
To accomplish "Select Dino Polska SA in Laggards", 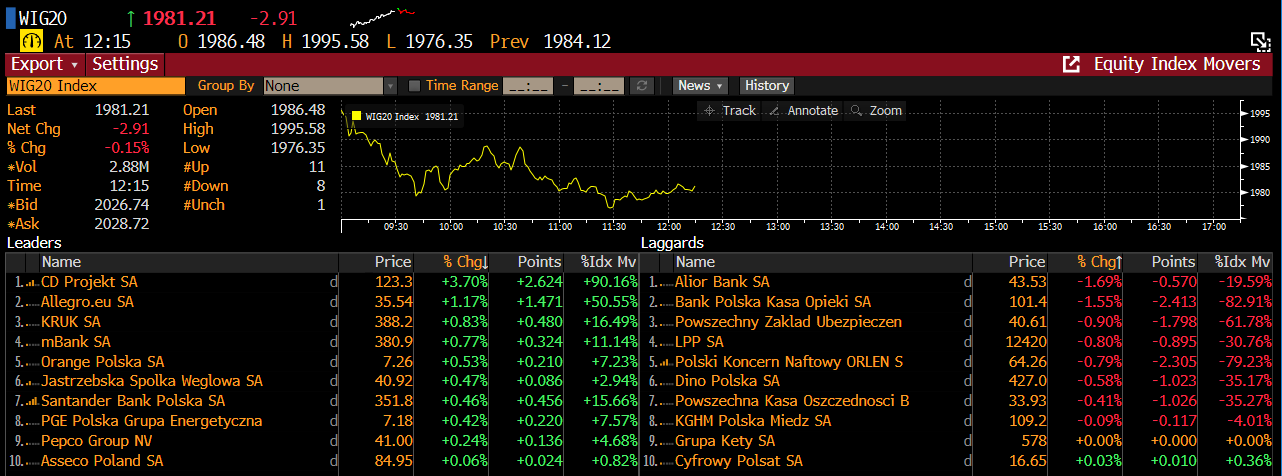I will tap(727, 382).
